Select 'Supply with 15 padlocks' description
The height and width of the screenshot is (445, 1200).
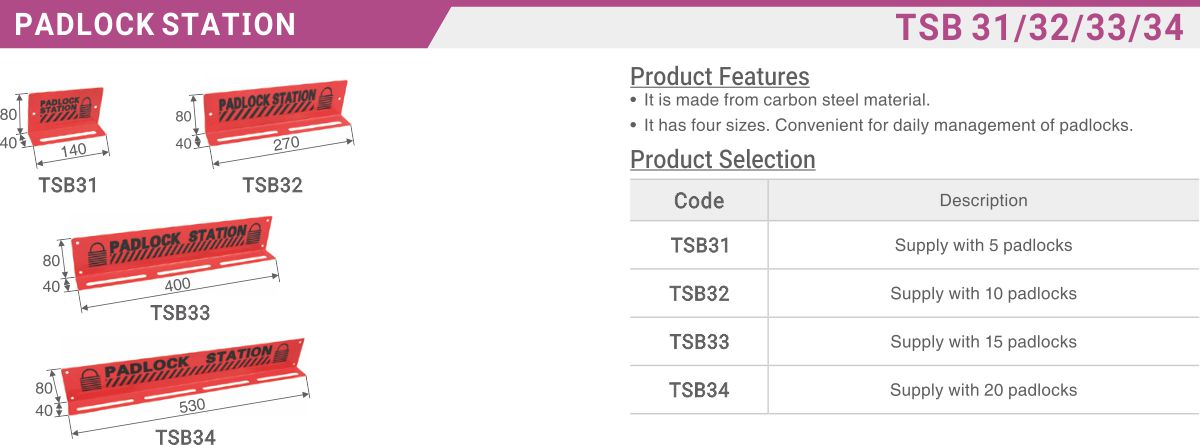(983, 341)
